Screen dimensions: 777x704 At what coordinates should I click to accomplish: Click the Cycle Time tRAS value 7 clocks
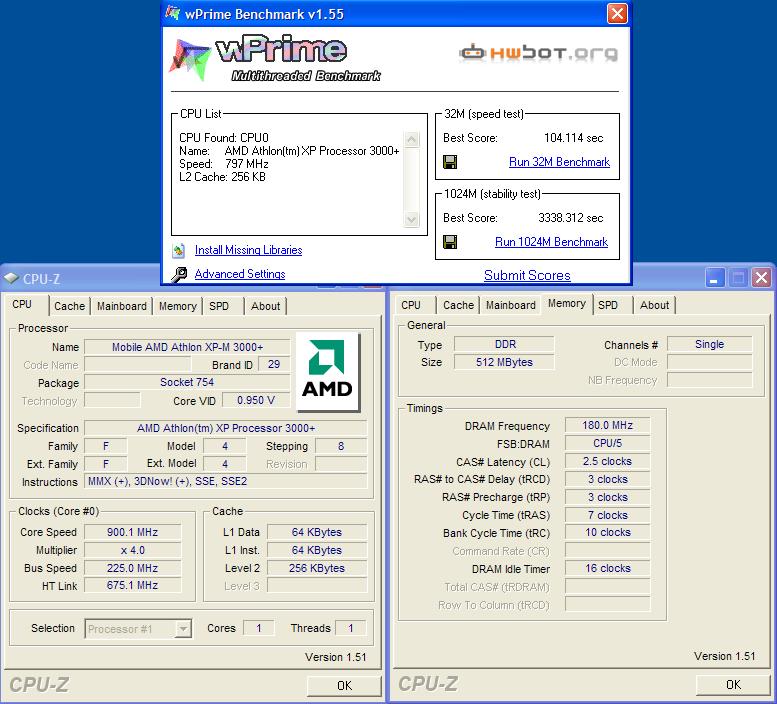[608, 515]
